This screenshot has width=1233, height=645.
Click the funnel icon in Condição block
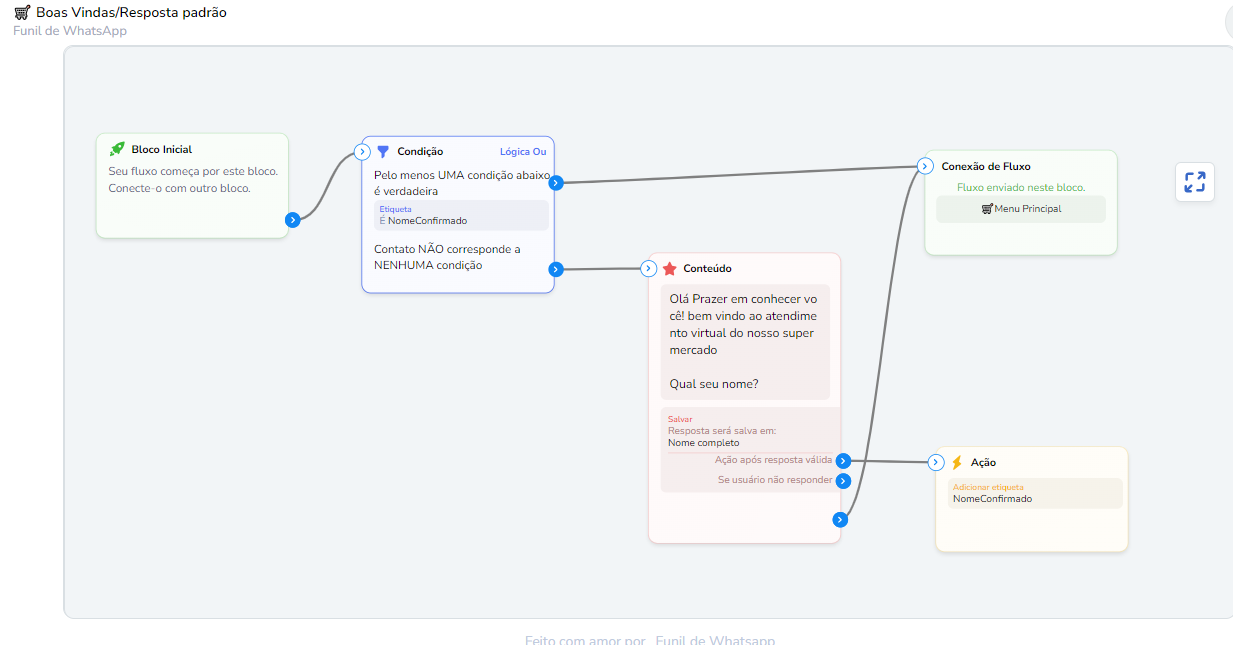click(x=383, y=152)
